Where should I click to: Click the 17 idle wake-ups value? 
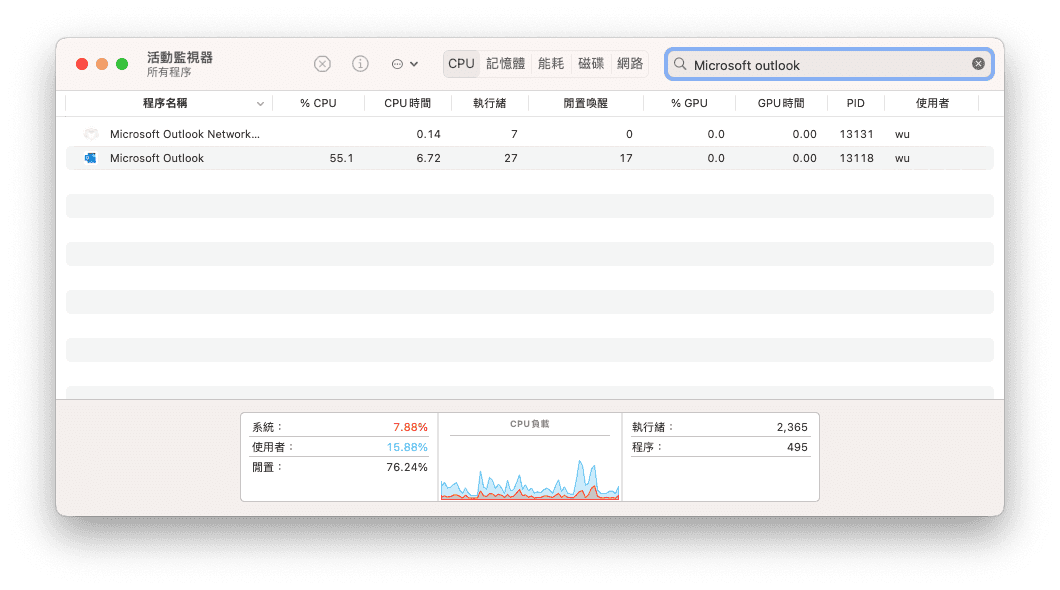point(626,158)
